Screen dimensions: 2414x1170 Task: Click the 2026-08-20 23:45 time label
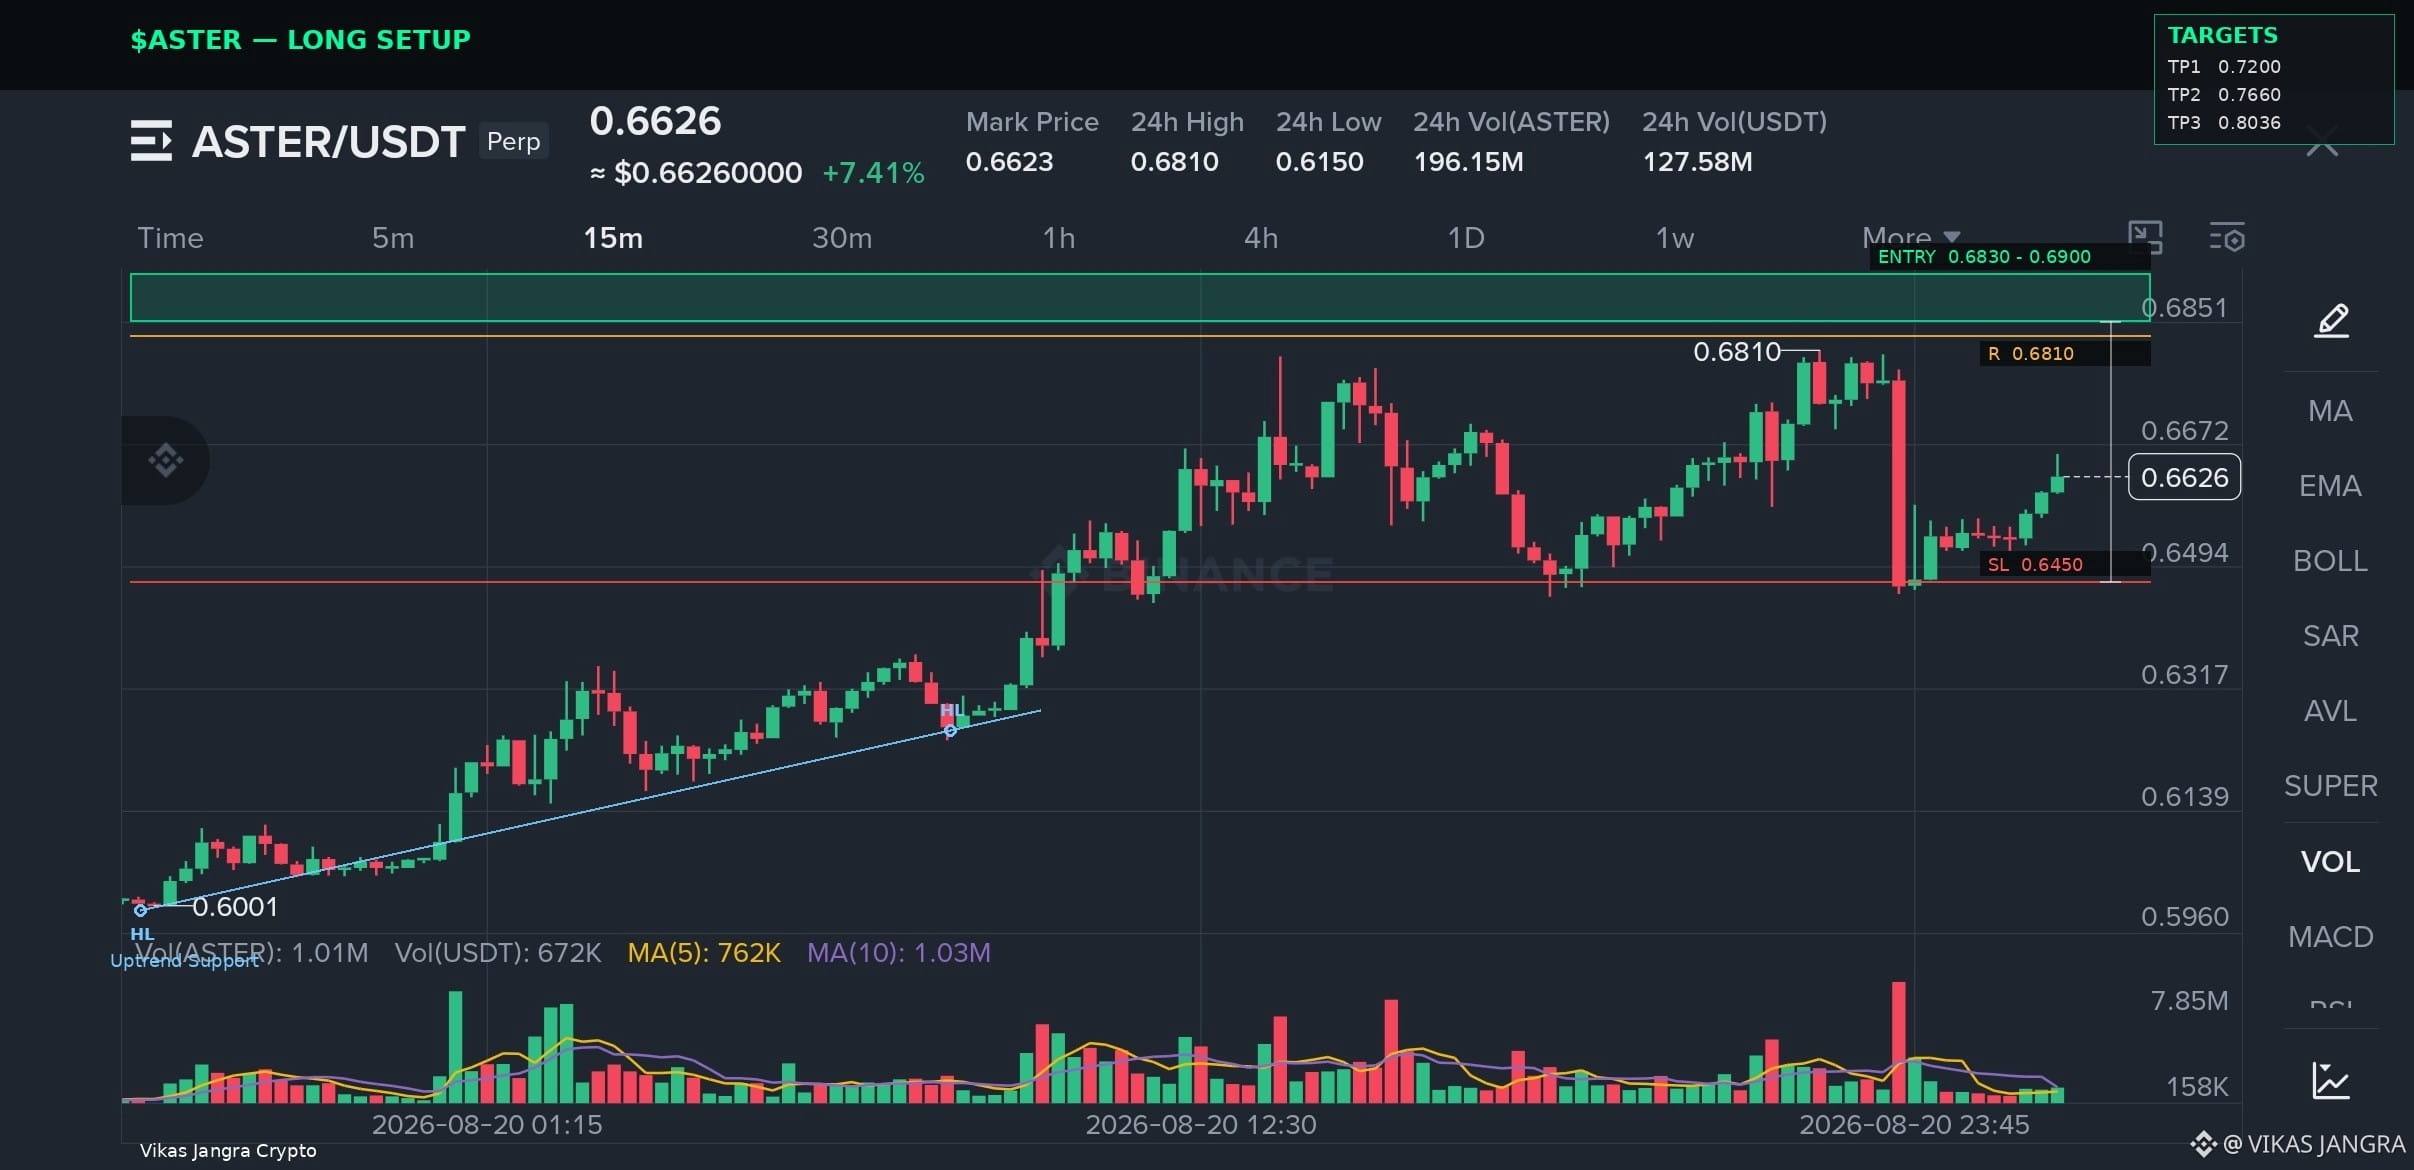pos(1914,1125)
